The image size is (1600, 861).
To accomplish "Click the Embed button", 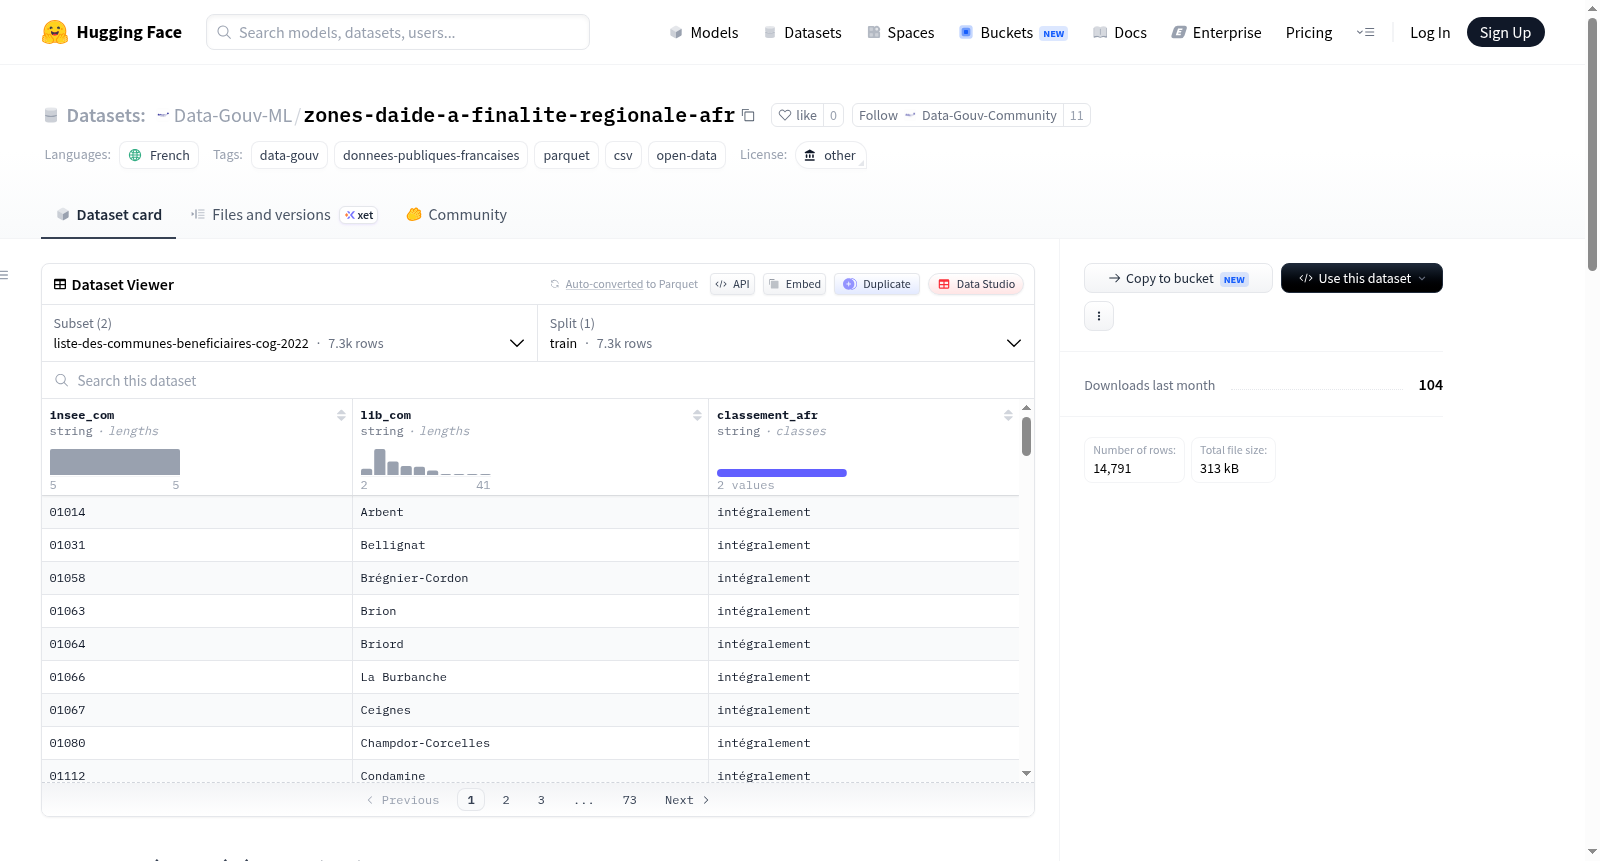I will click(x=795, y=284).
